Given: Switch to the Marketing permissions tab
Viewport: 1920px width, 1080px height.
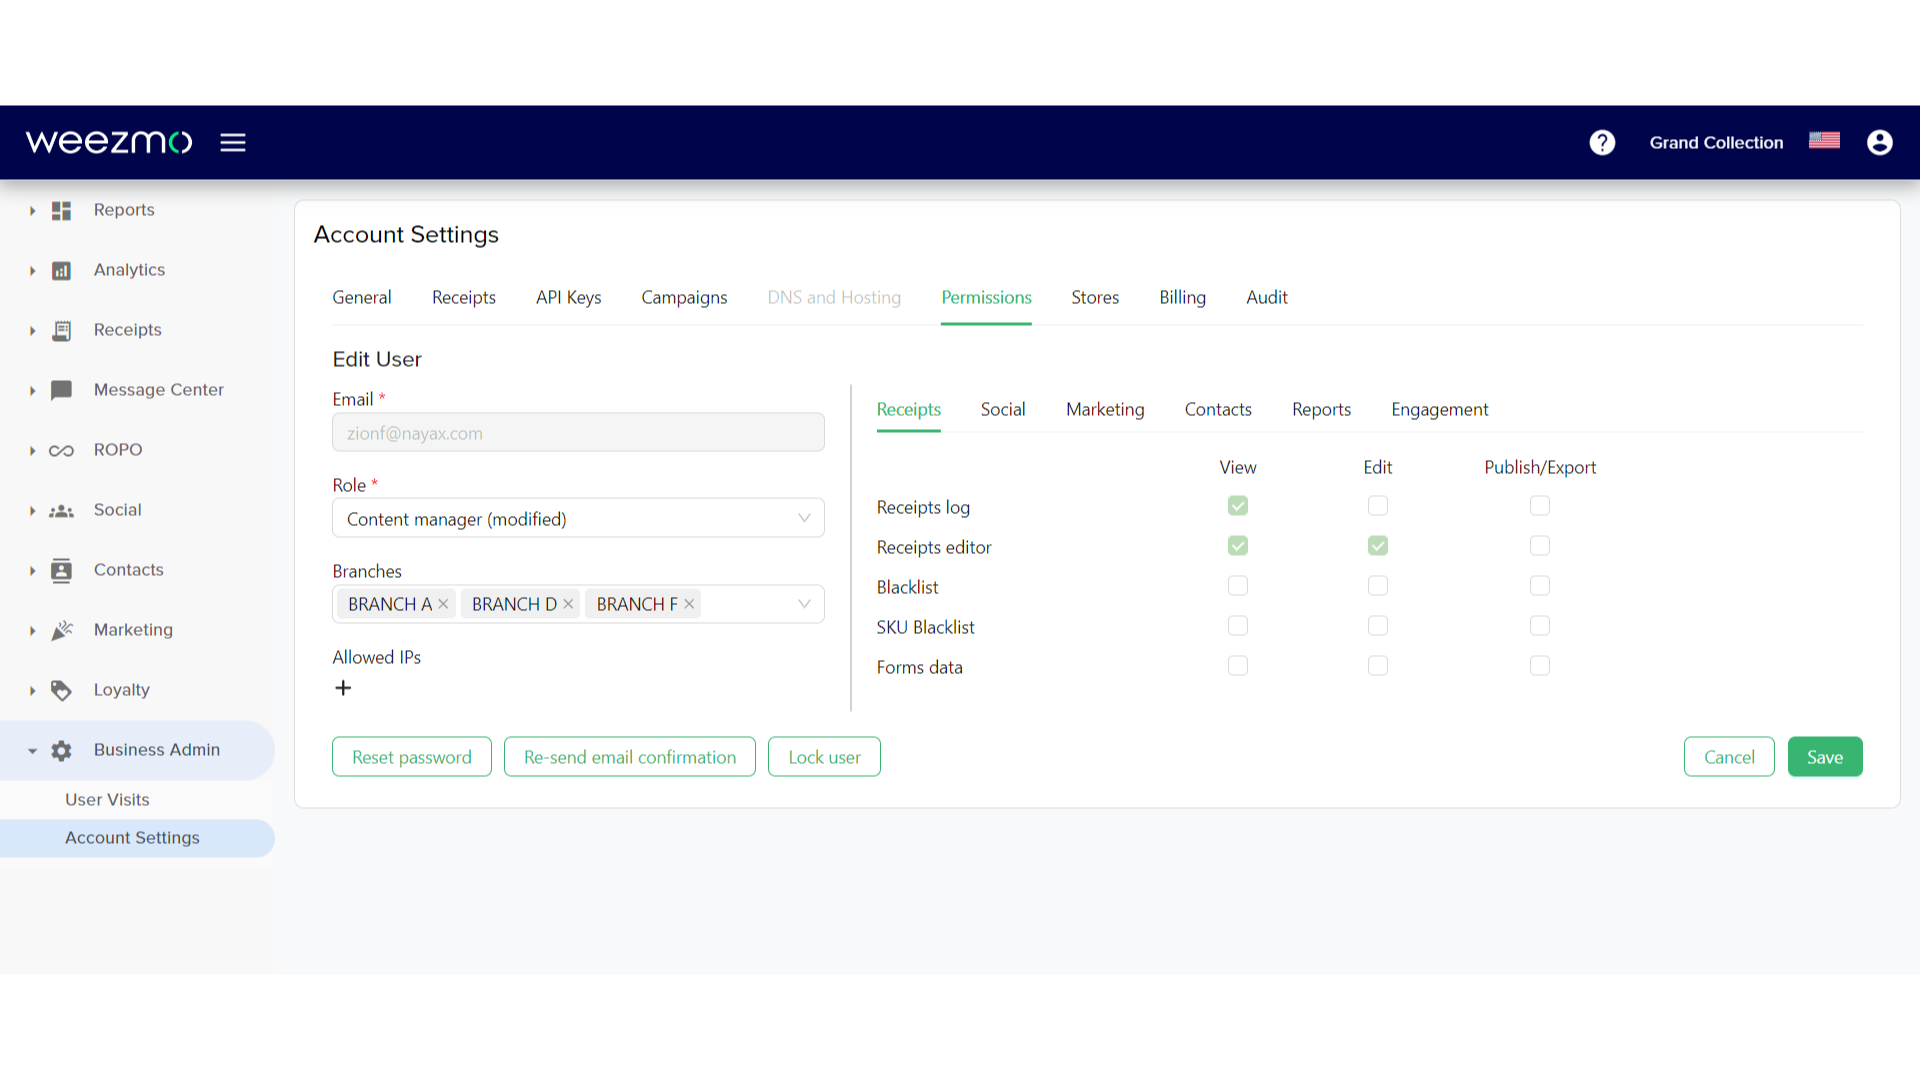Looking at the screenshot, I should (1105, 409).
